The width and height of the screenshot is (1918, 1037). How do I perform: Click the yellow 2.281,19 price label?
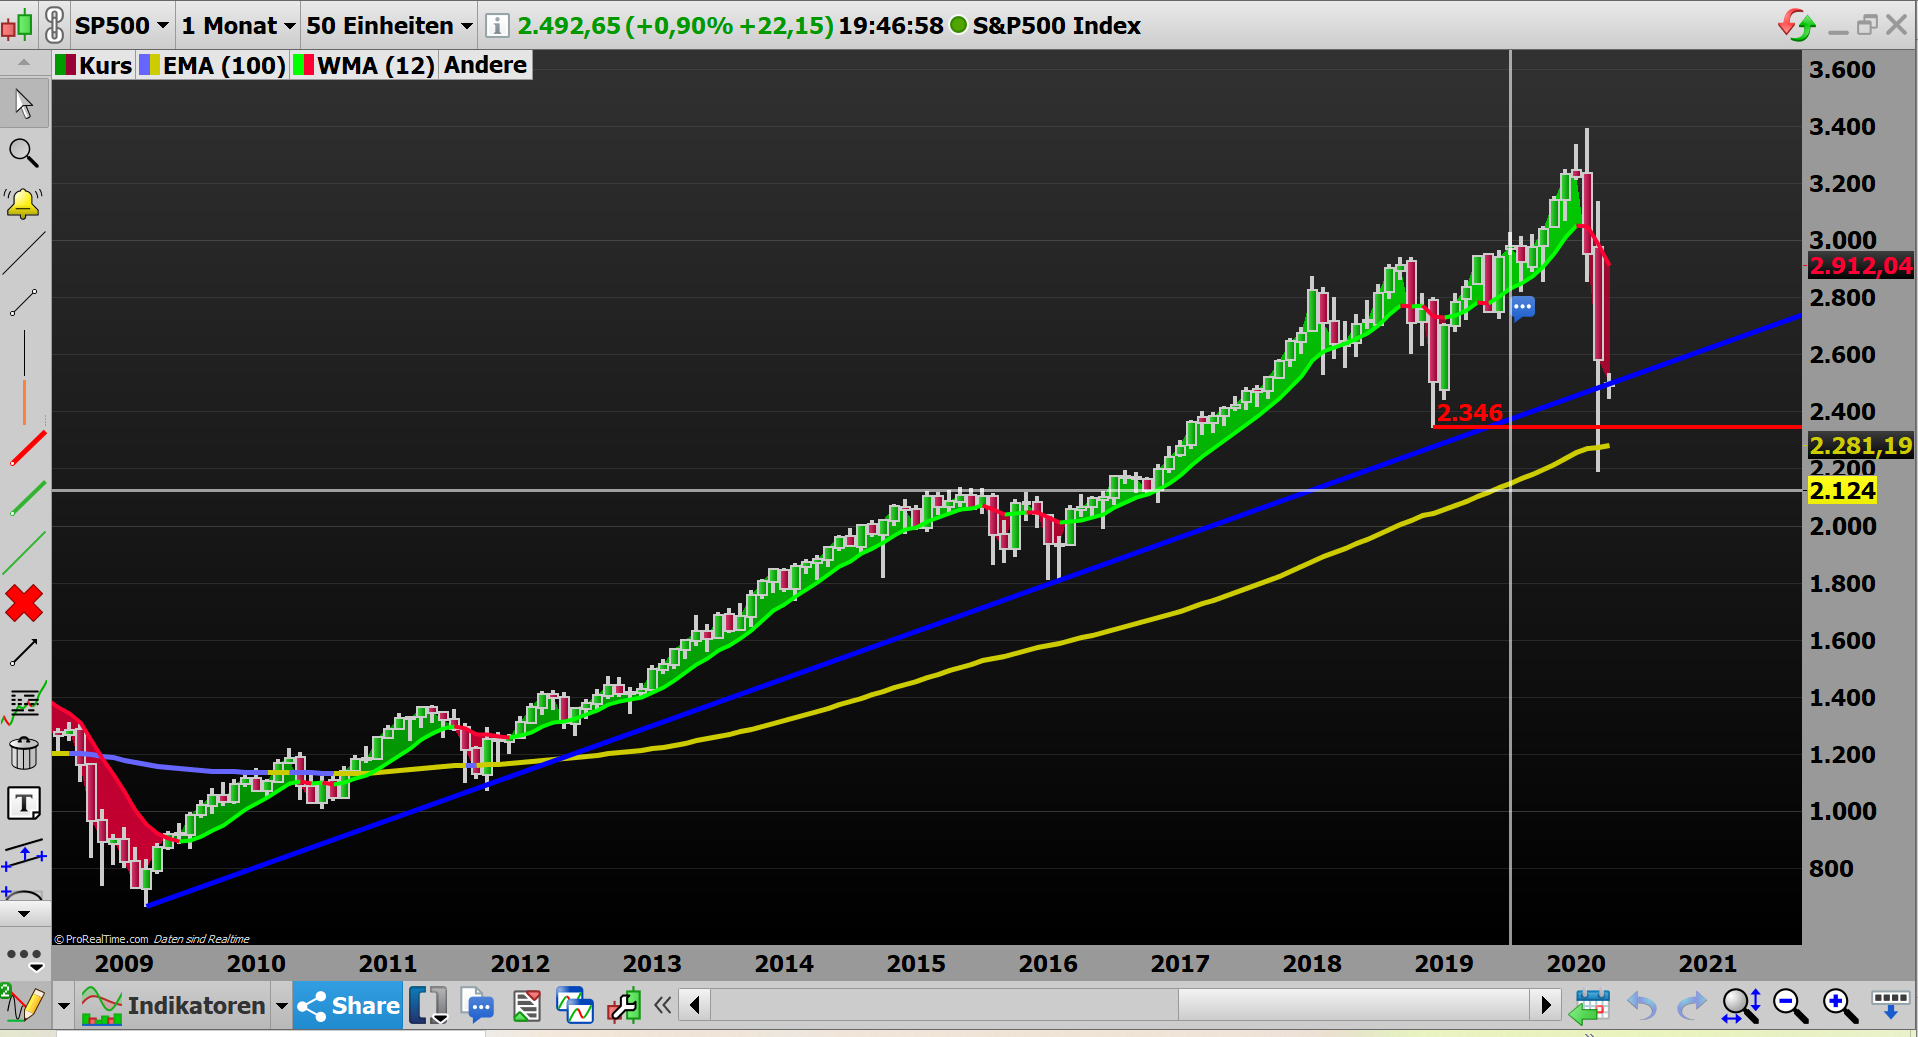1860,445
